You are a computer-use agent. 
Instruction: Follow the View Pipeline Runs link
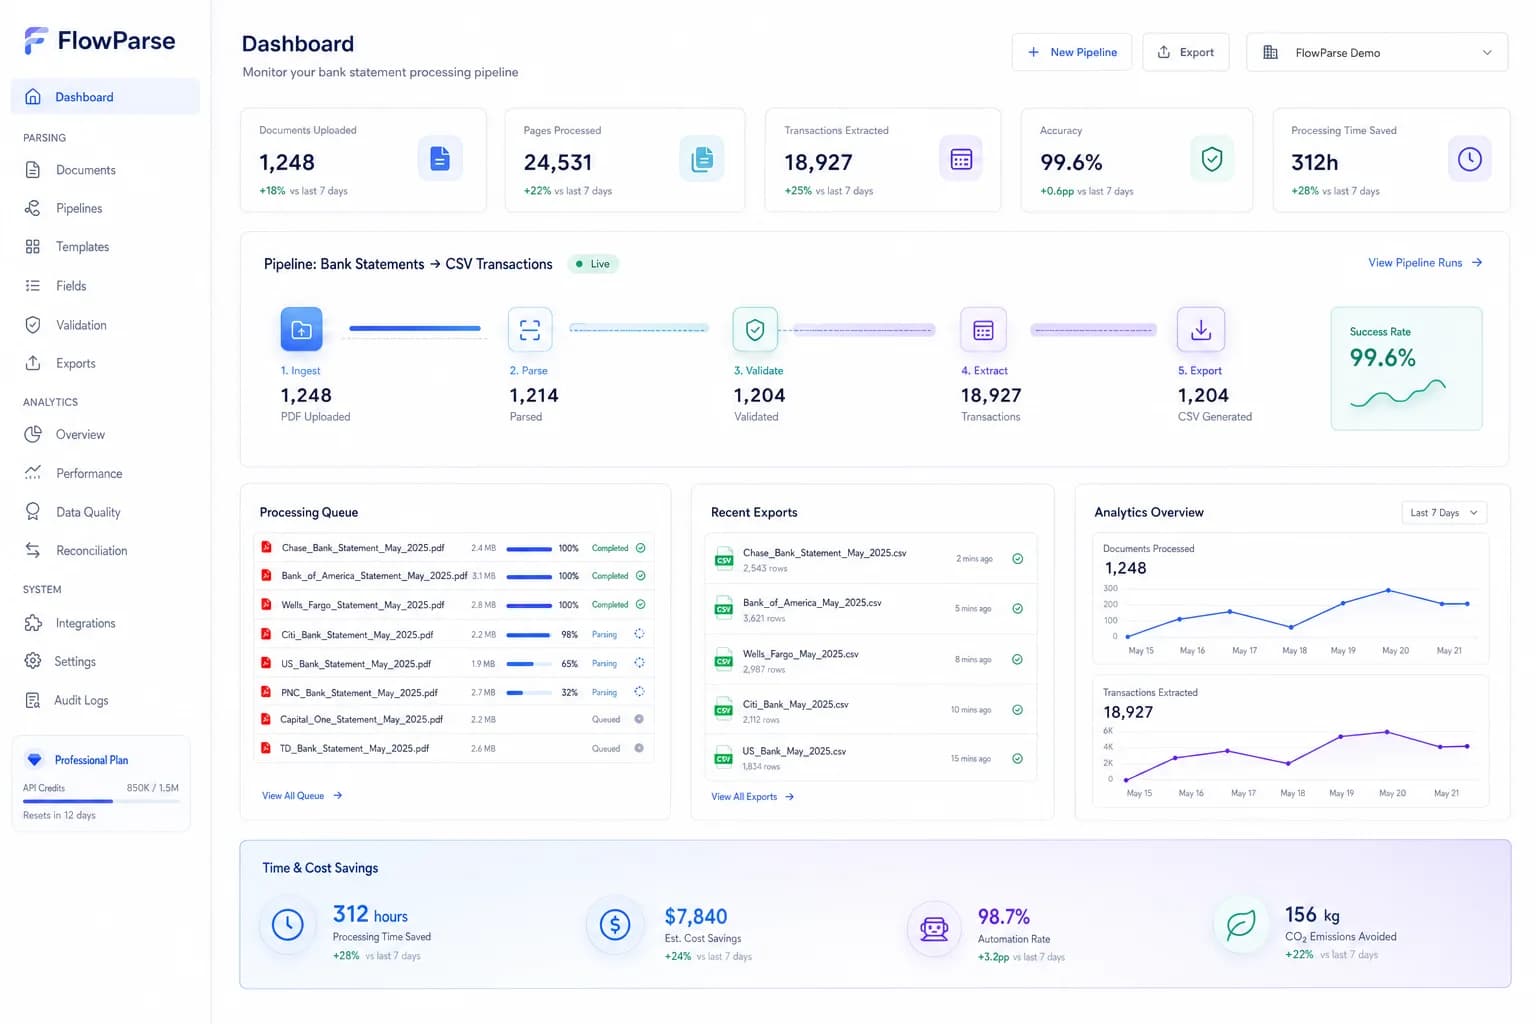click(x=1425, y=263)
